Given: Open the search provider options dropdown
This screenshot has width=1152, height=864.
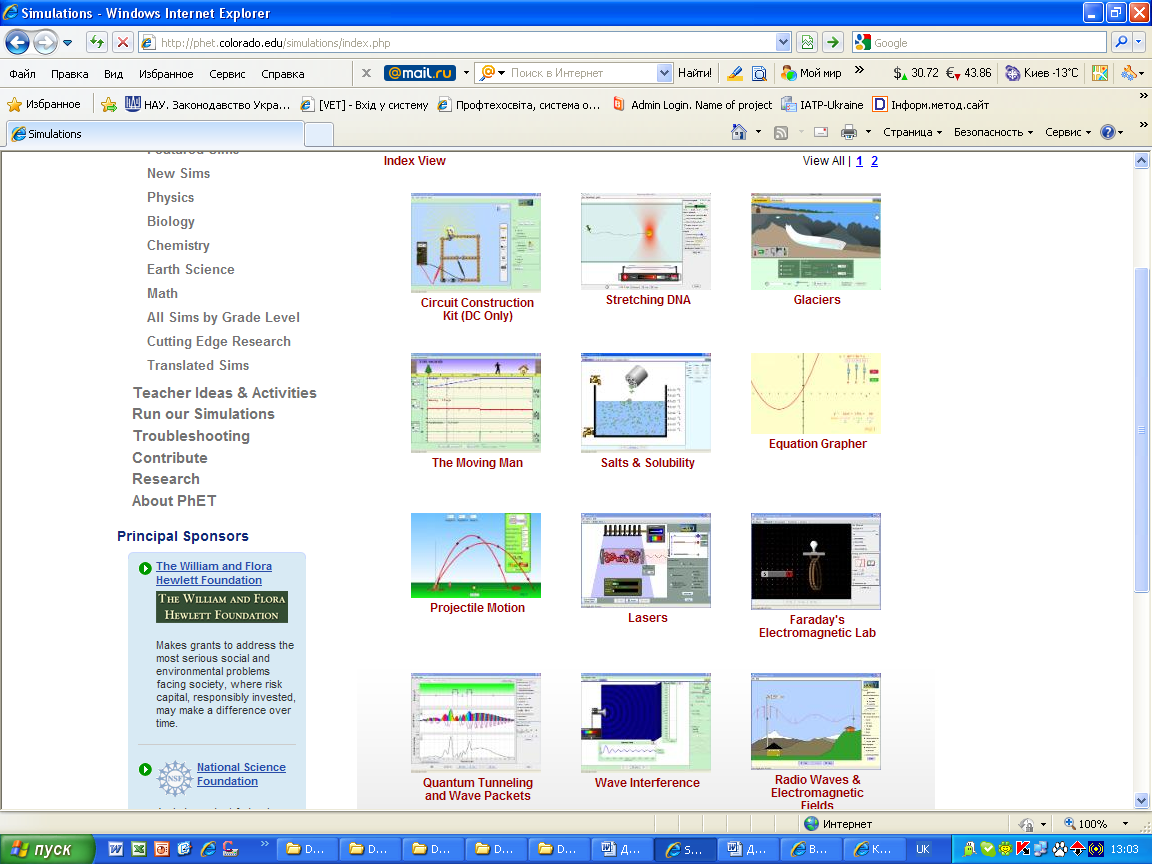Looking at the screenshot, I should [1139, 43].
